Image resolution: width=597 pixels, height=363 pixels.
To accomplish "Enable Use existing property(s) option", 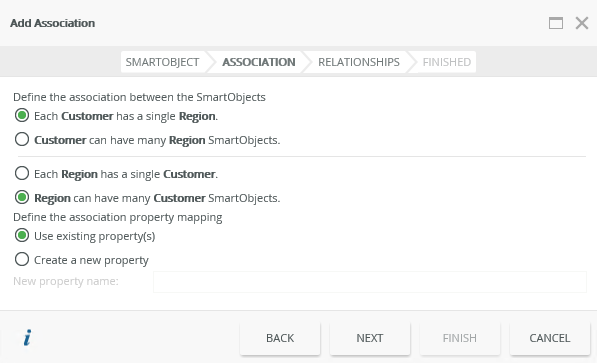I will [22, 235].
